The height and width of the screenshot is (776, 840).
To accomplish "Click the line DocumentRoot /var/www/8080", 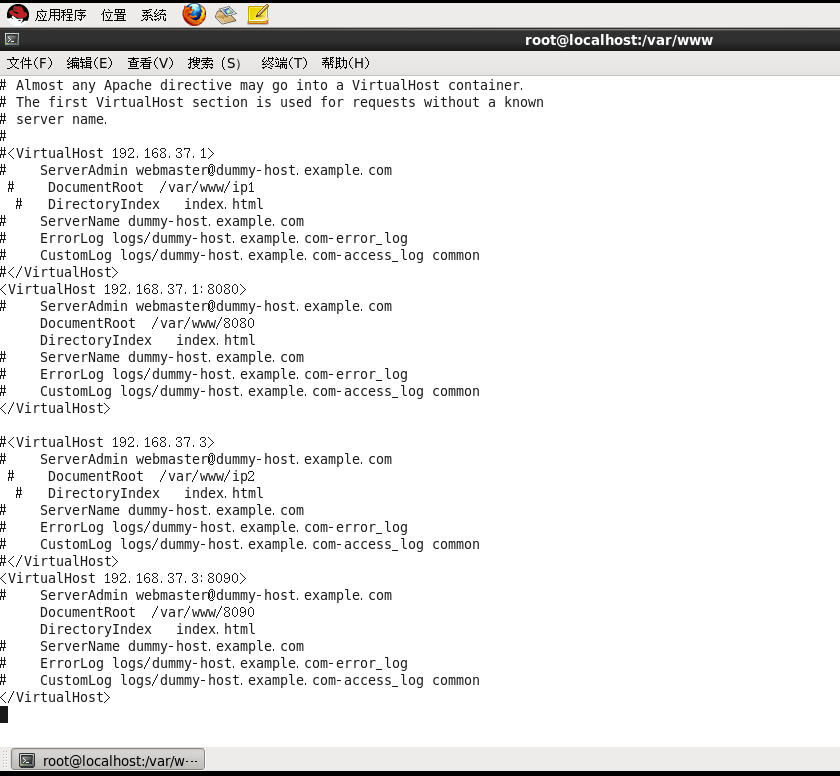I will point(147,323).
